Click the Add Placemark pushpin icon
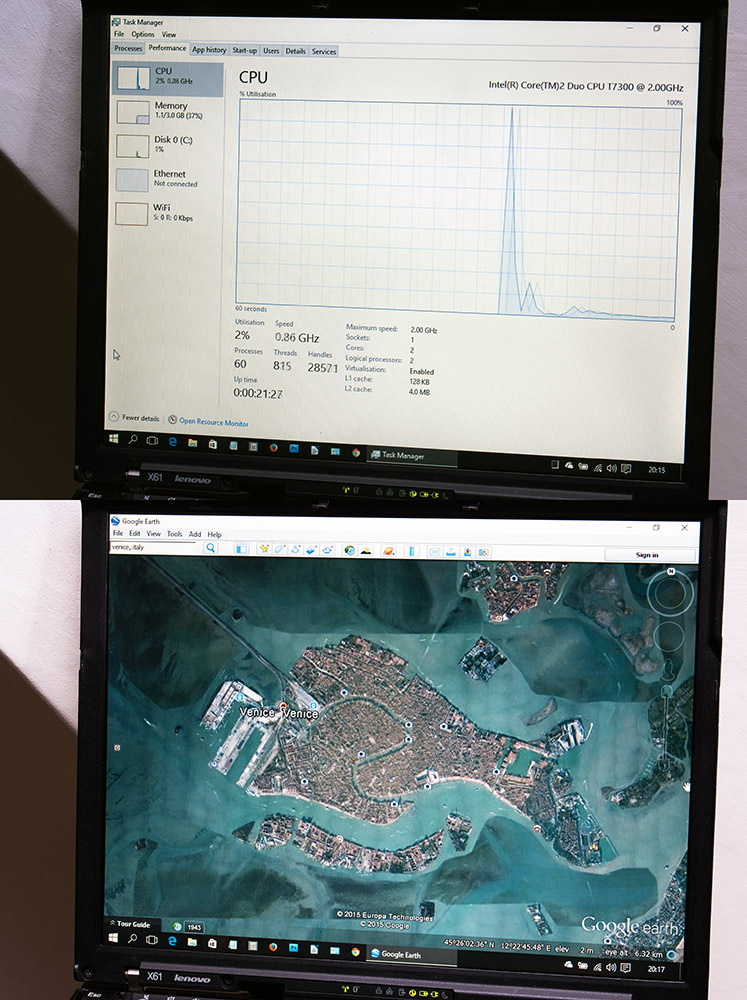 click(264, 548)
